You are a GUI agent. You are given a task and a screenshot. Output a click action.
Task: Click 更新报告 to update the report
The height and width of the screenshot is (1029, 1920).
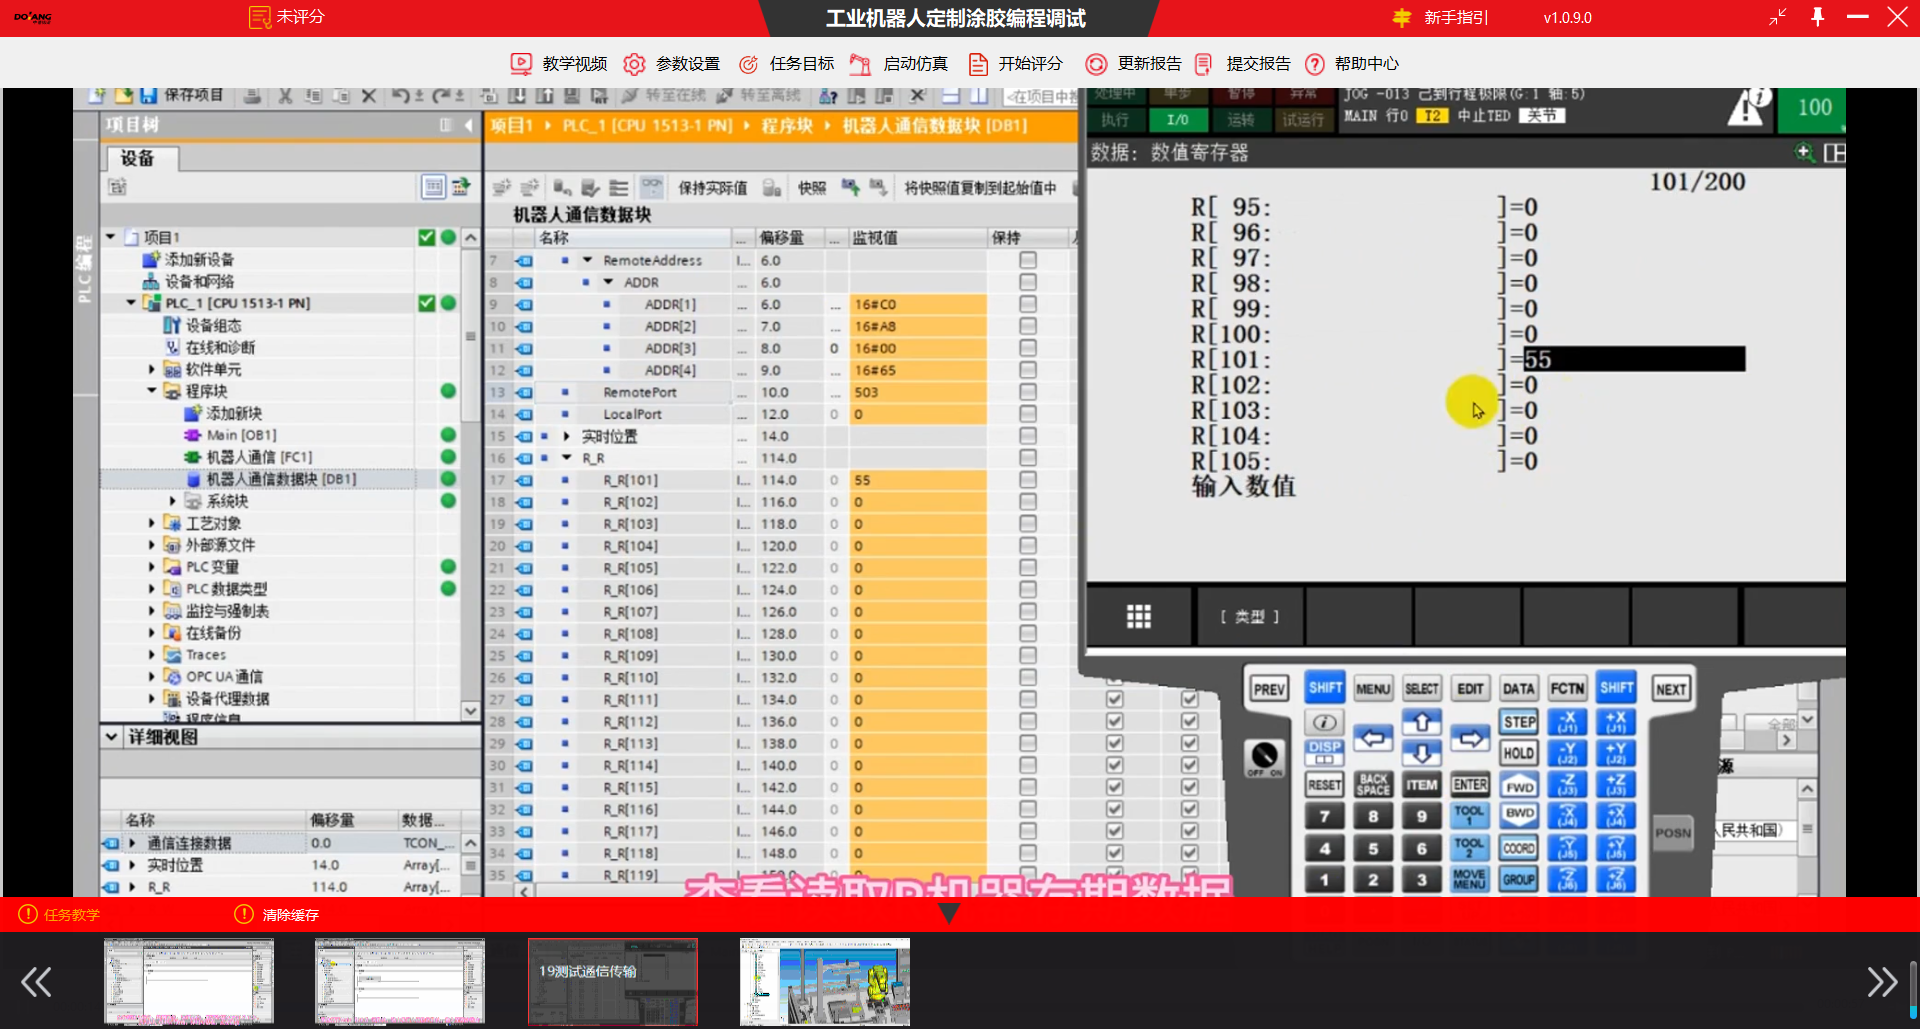(x=1134, y=64)
